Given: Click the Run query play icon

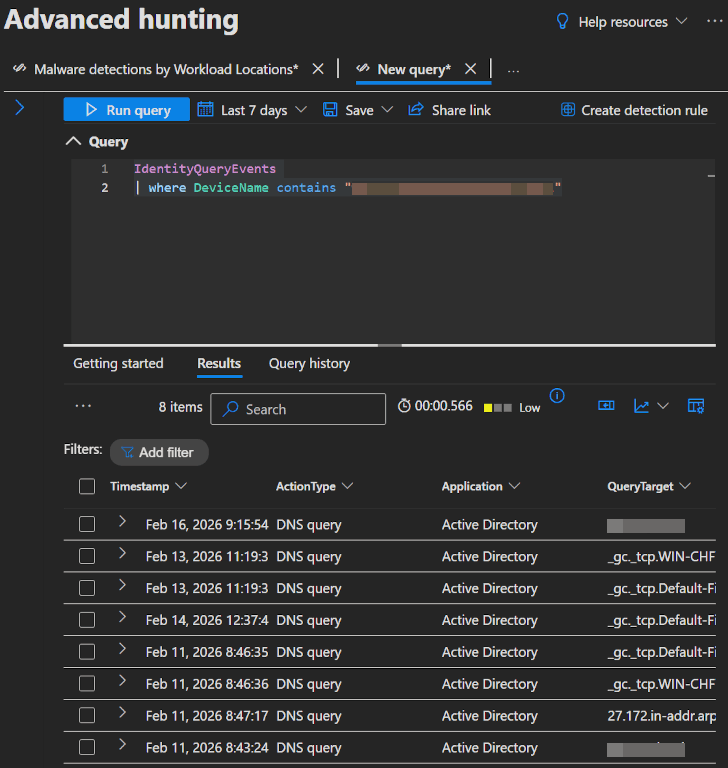Looking at the screenshot, I should [x=90, y=110].
